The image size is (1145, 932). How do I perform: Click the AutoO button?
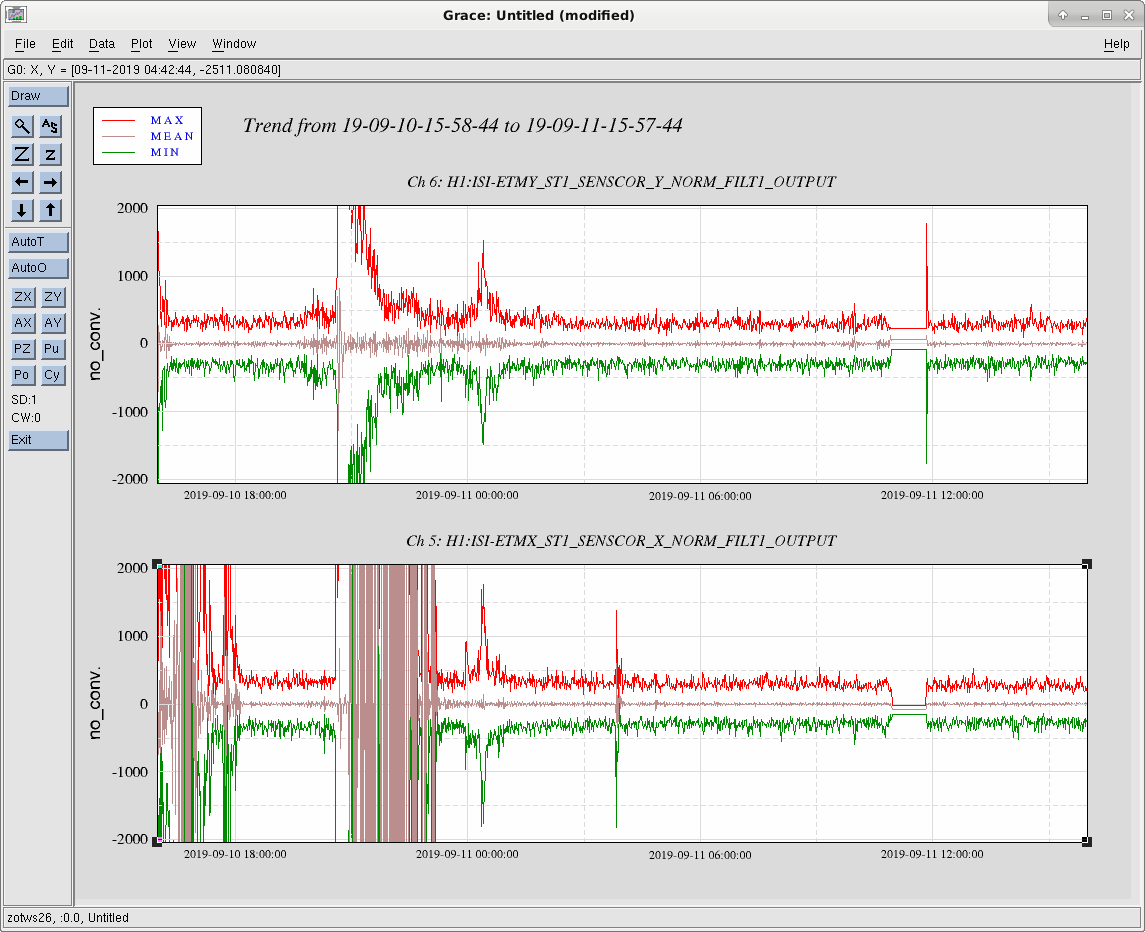point(38,268)
